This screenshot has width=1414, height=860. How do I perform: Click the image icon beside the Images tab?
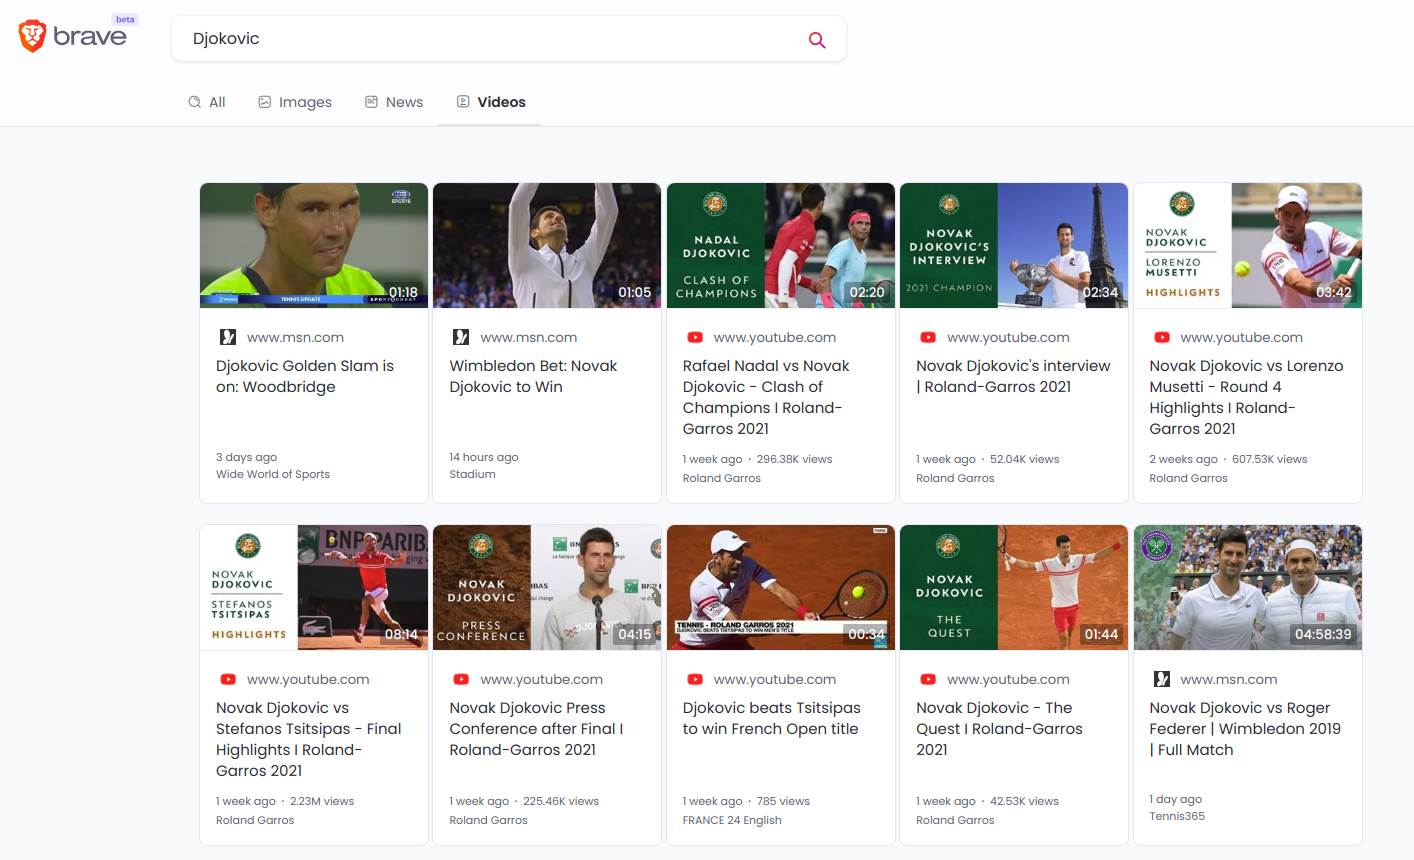[x=265, y=101]
